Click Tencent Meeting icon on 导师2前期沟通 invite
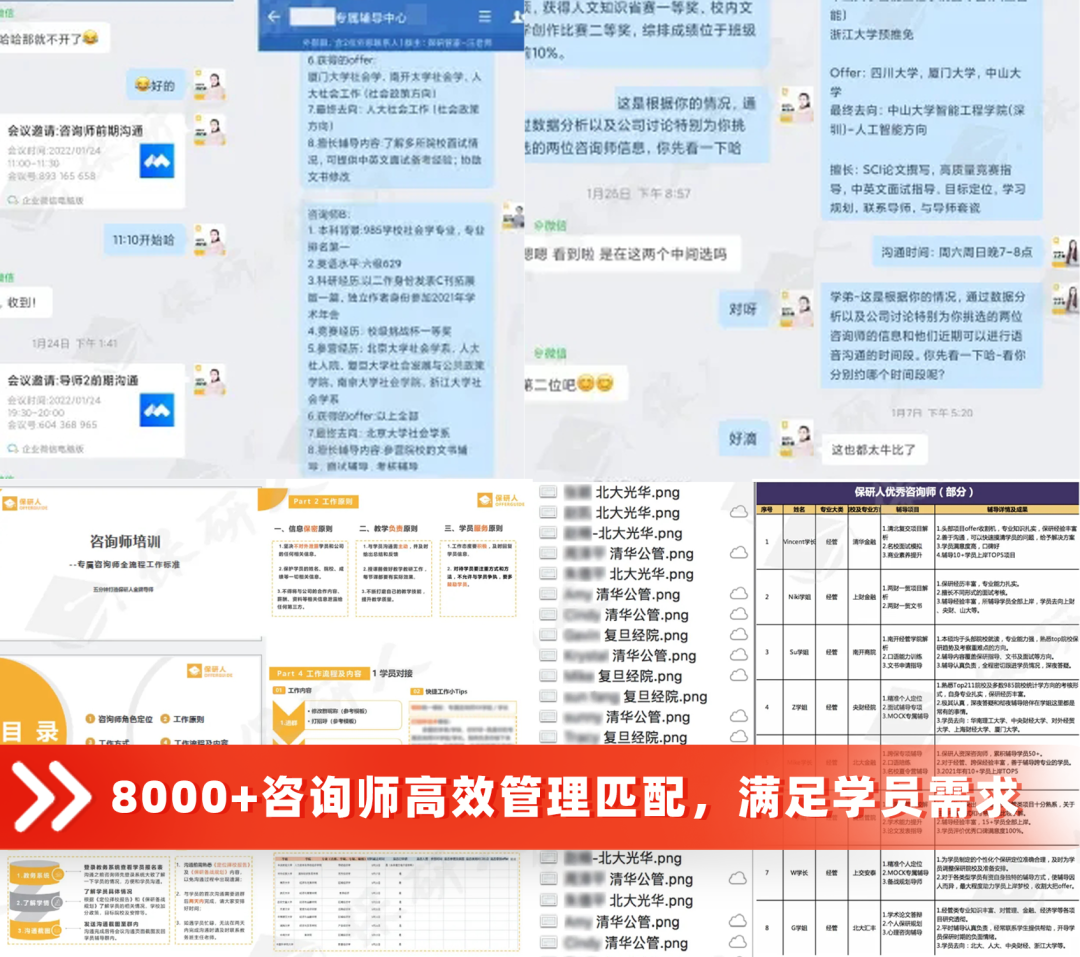 pyautogui.click(x=157, y=411)
